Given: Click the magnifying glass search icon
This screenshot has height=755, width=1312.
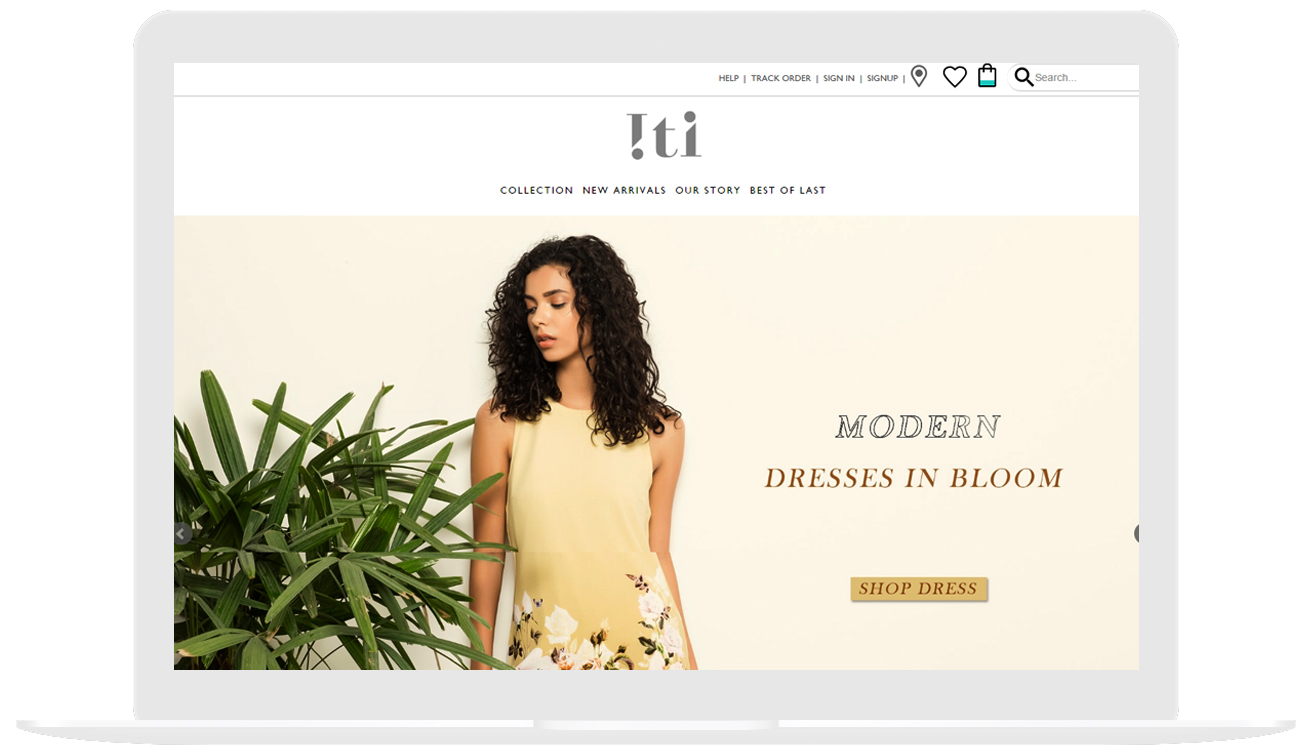Looking at the screenshot, I should tap(1023, 77).
